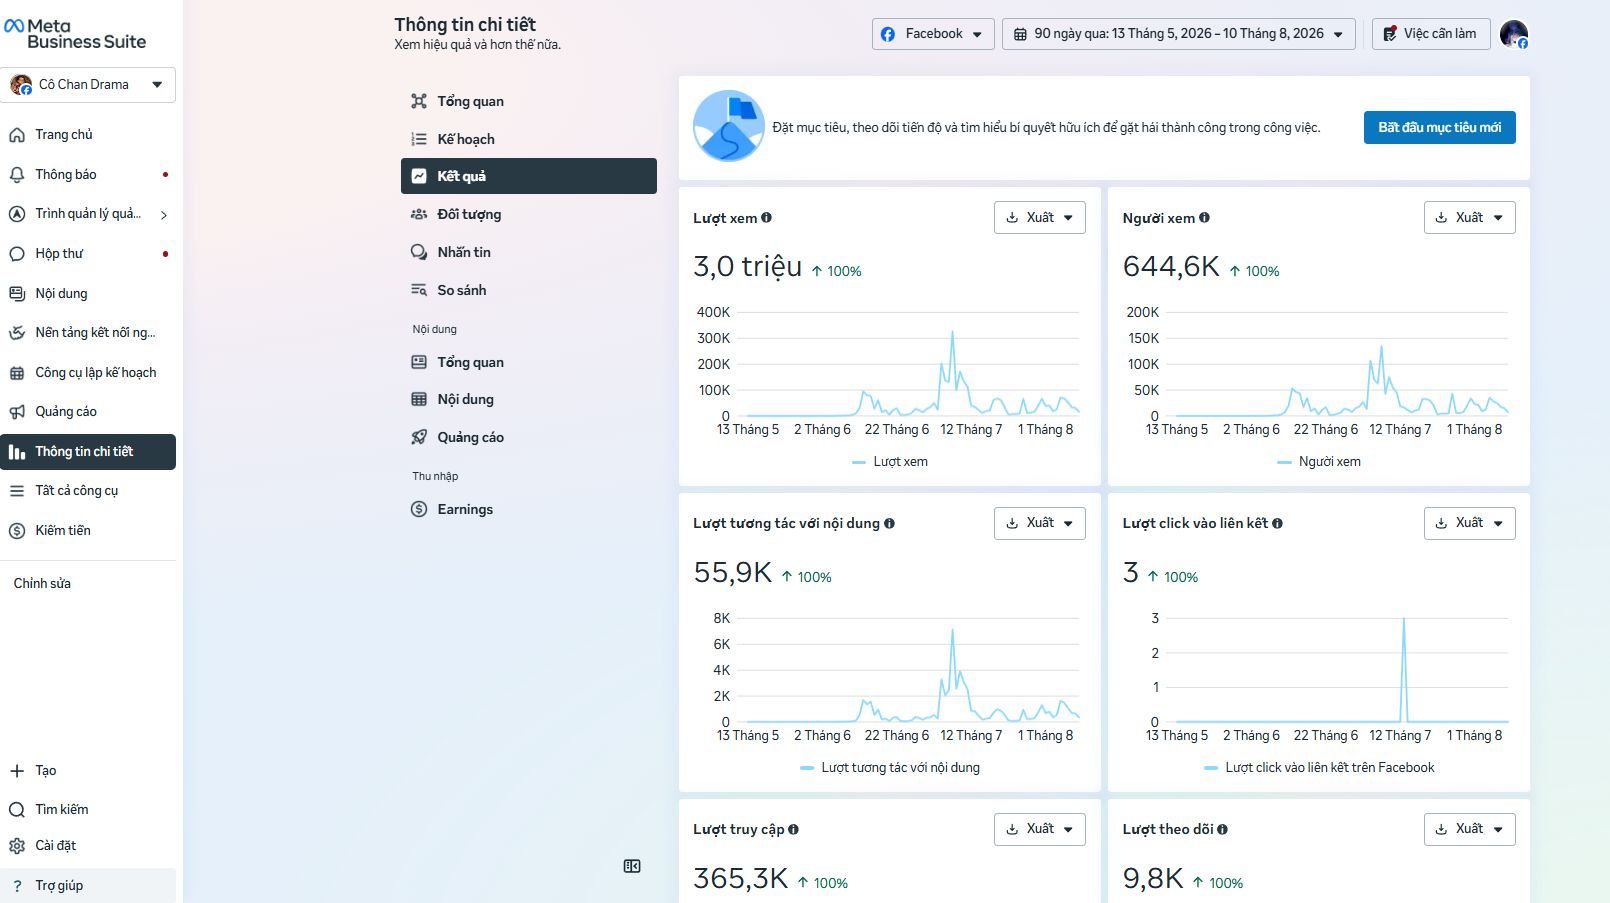This screenshot has height=903, width=1610.
Task: Expand Xuất dropdown on Lượt xem card
Action: point(1040,218)
